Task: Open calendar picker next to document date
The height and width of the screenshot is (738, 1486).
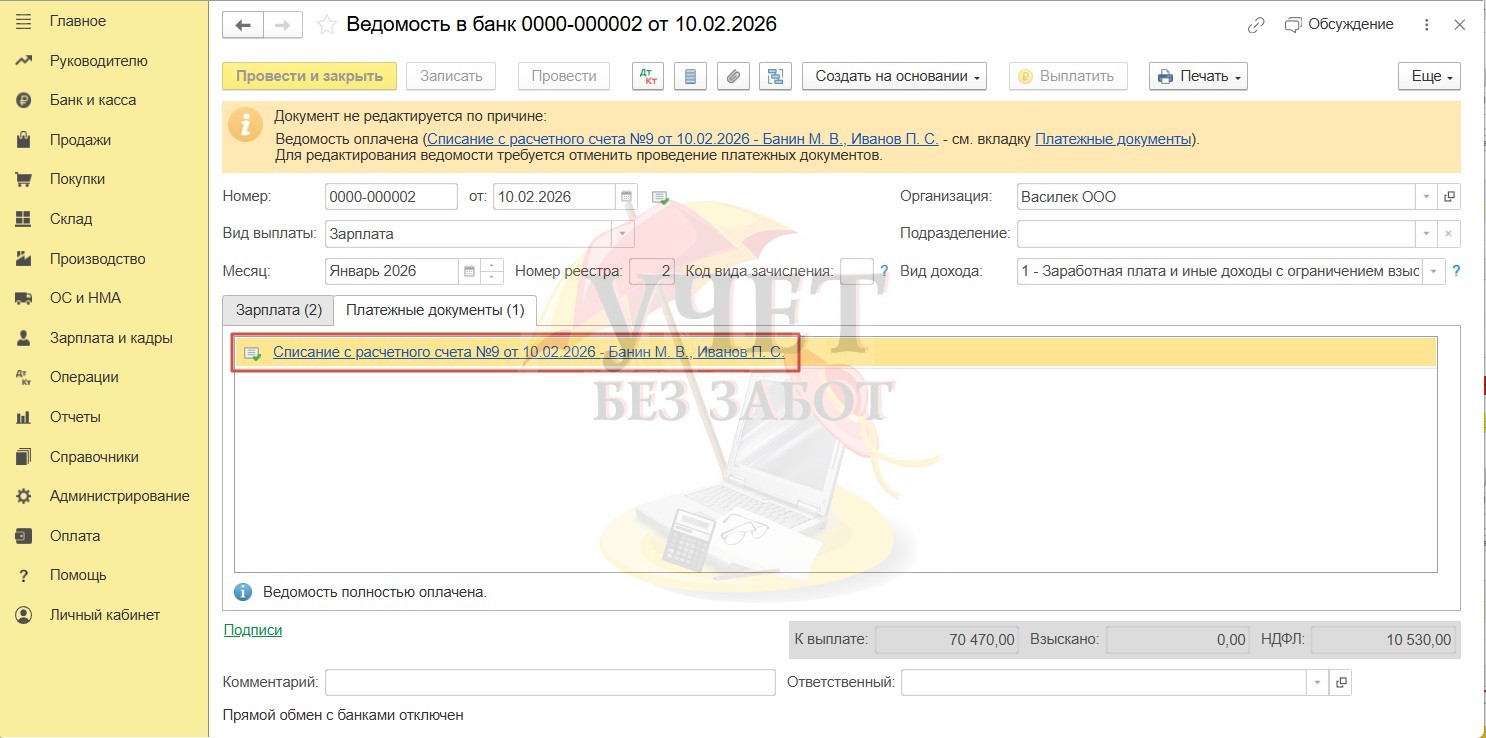Action: [x=627, y=197]
